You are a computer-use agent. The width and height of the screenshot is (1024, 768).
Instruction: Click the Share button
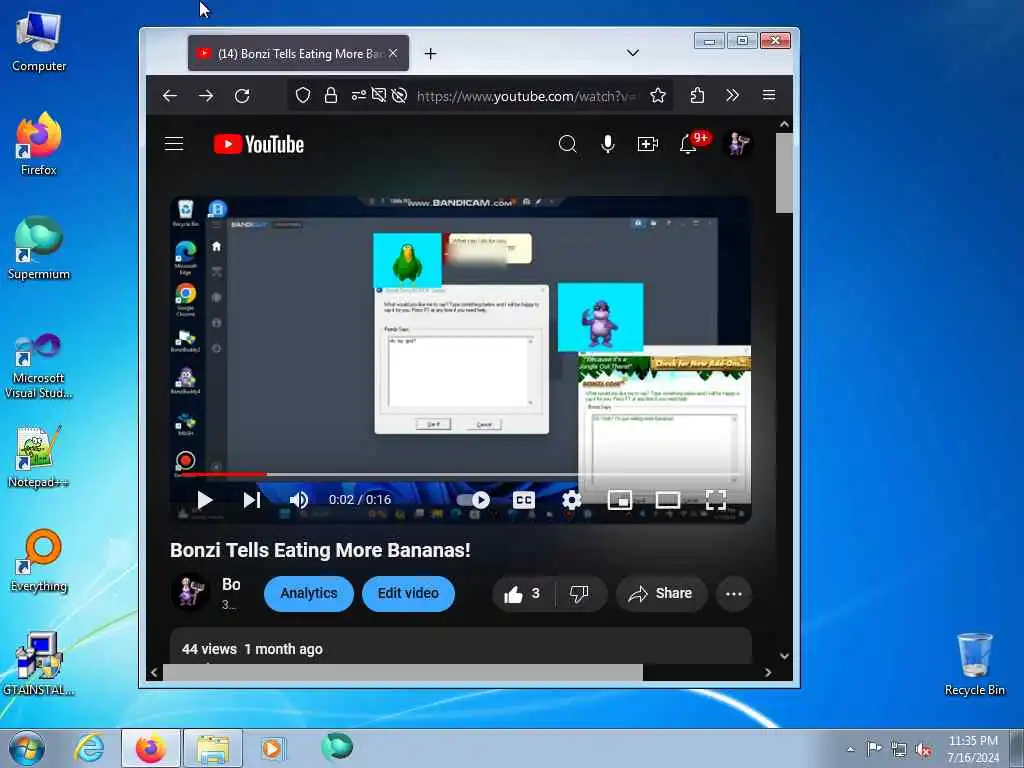660,594
